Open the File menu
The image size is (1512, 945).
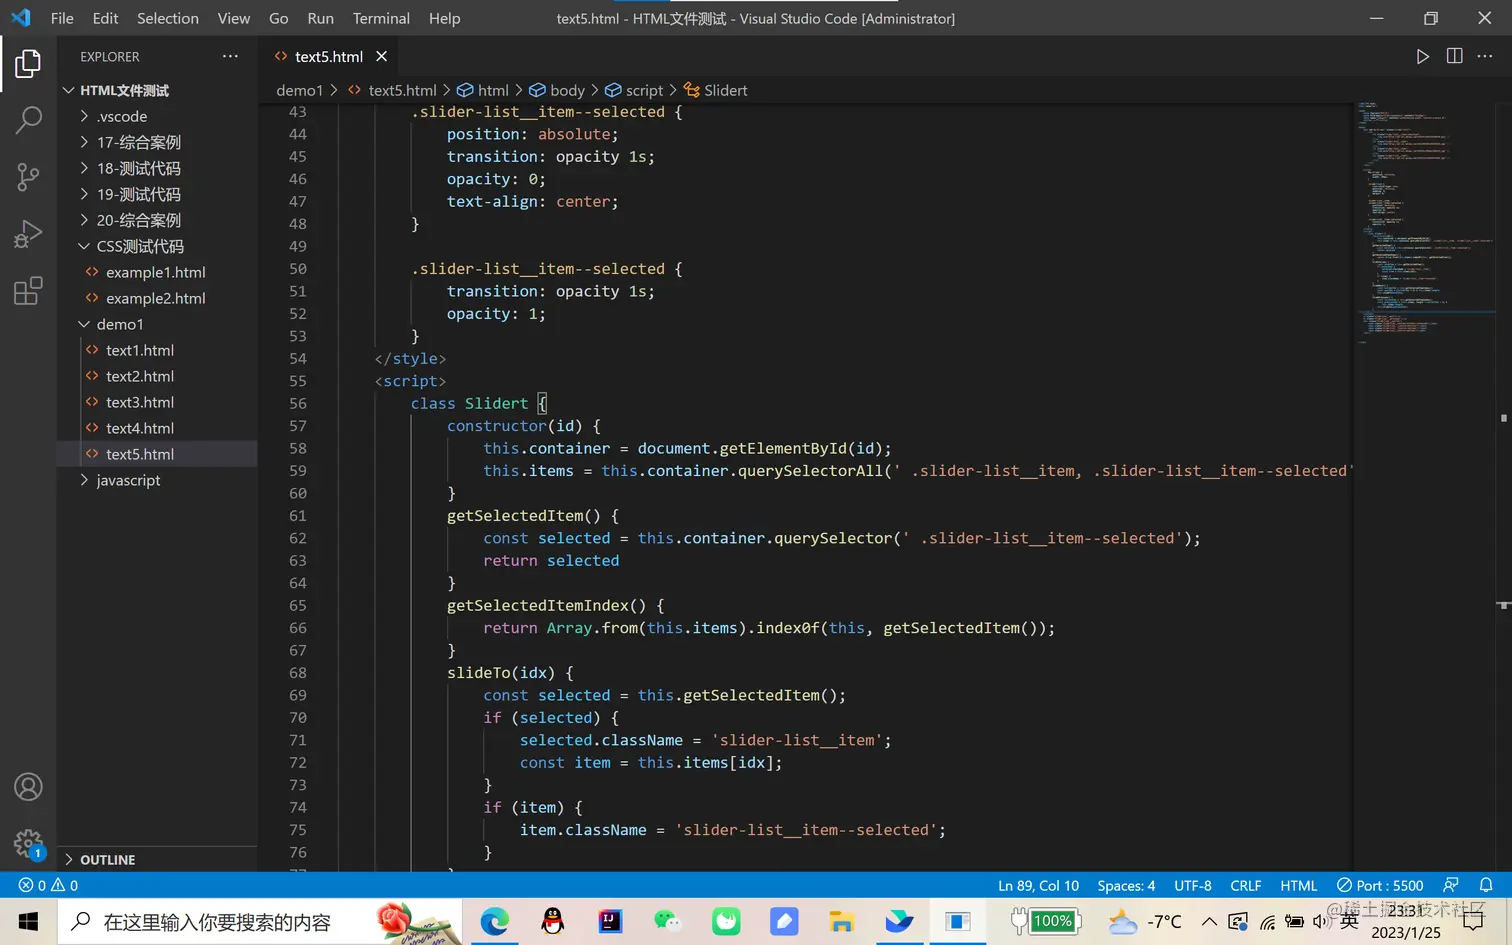coord(62,18)
